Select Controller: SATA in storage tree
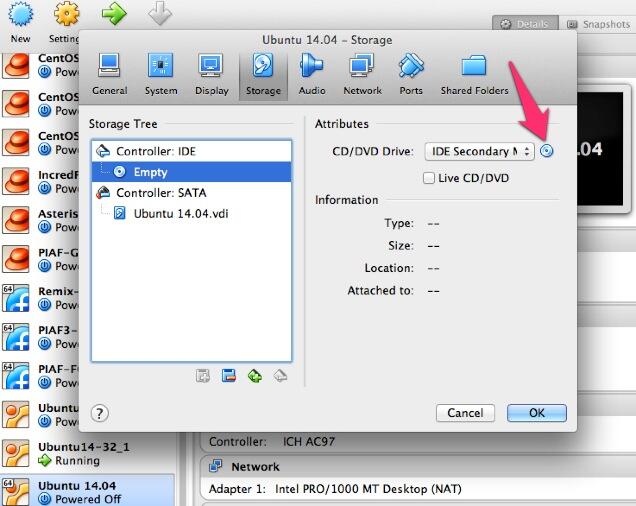Viewport: 636px width, 506px height. tap(191, 193)
